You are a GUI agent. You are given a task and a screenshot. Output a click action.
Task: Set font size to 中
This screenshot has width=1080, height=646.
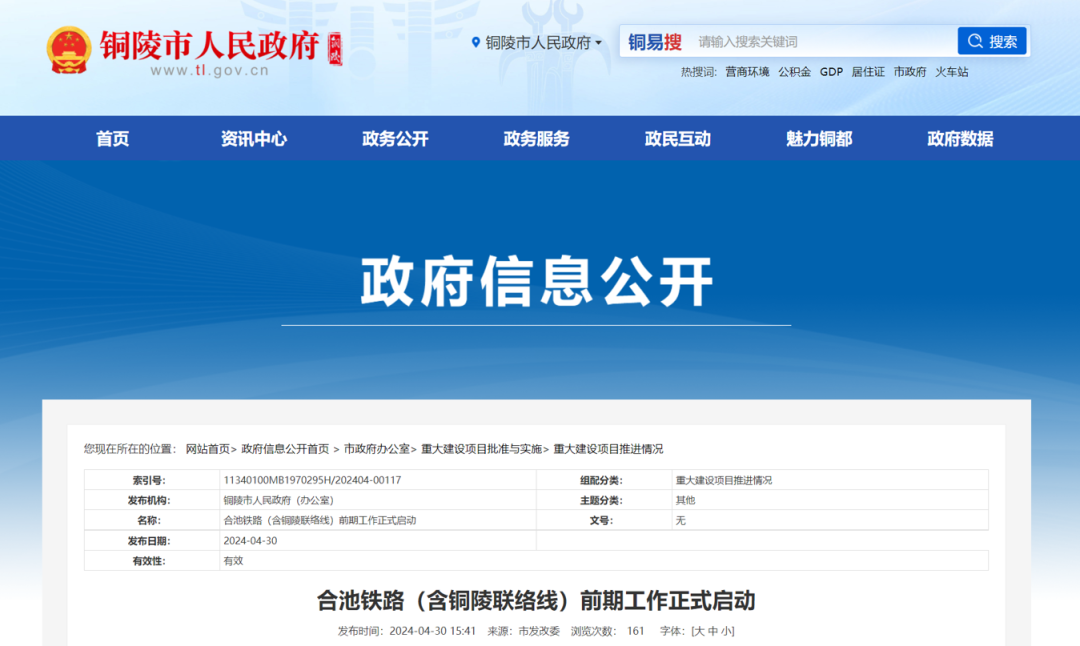coord(713,631)
